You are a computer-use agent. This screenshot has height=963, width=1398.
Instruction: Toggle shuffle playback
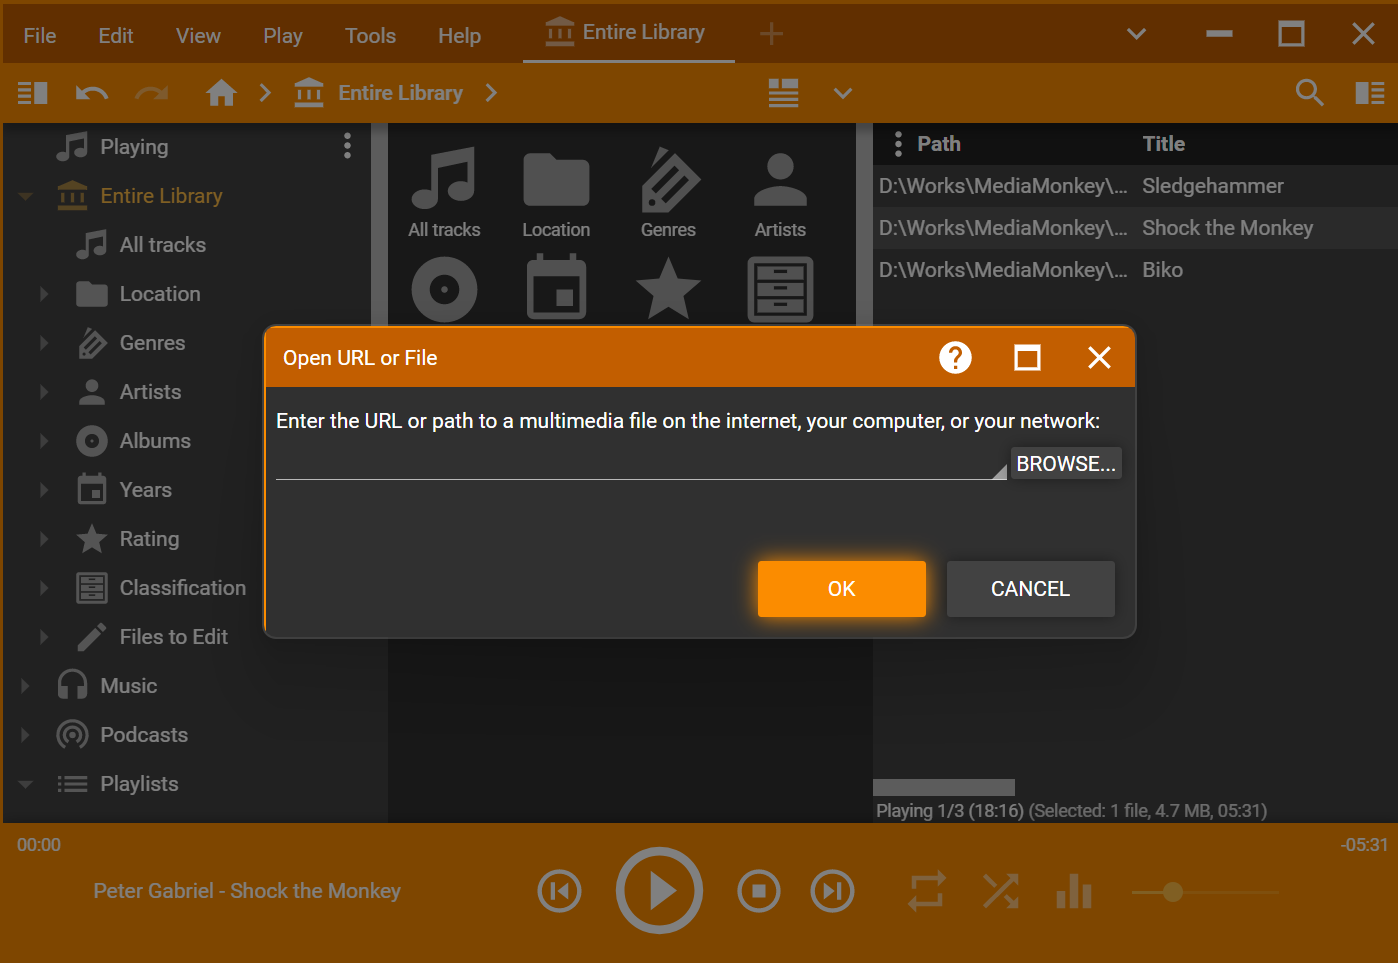(x=1000, y=891)
